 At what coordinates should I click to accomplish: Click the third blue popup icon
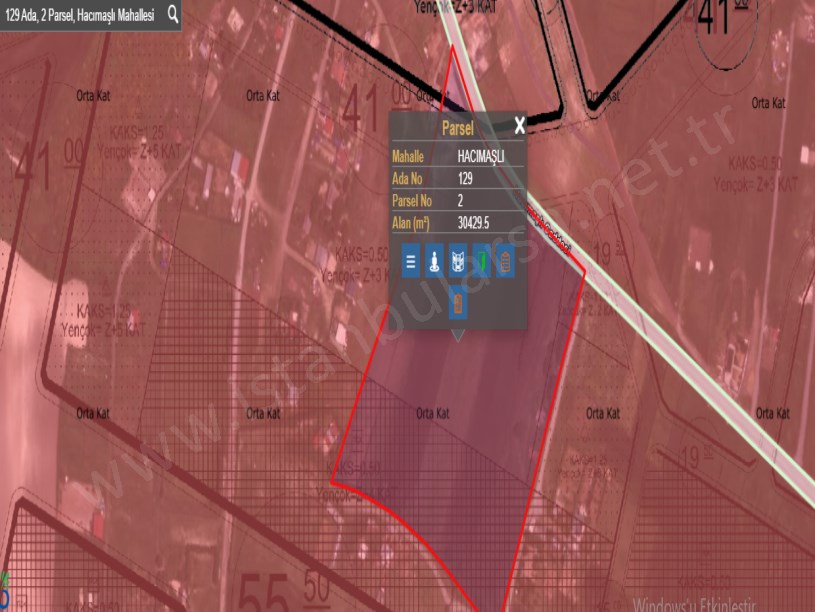458,262
